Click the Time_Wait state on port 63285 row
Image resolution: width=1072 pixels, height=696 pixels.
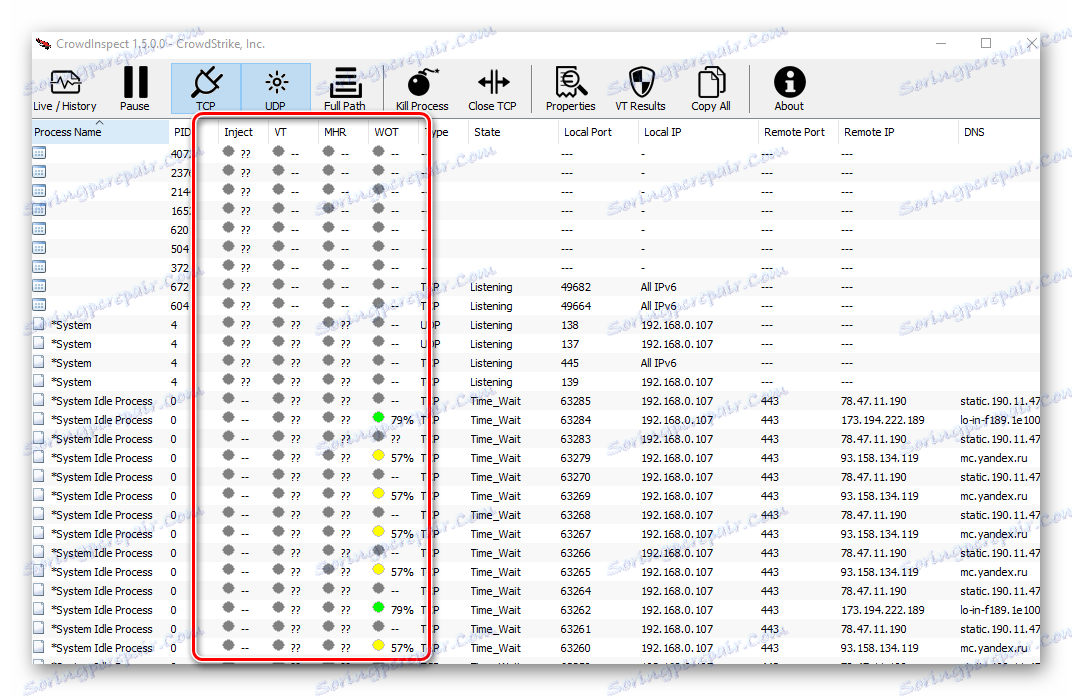point(496,401)
